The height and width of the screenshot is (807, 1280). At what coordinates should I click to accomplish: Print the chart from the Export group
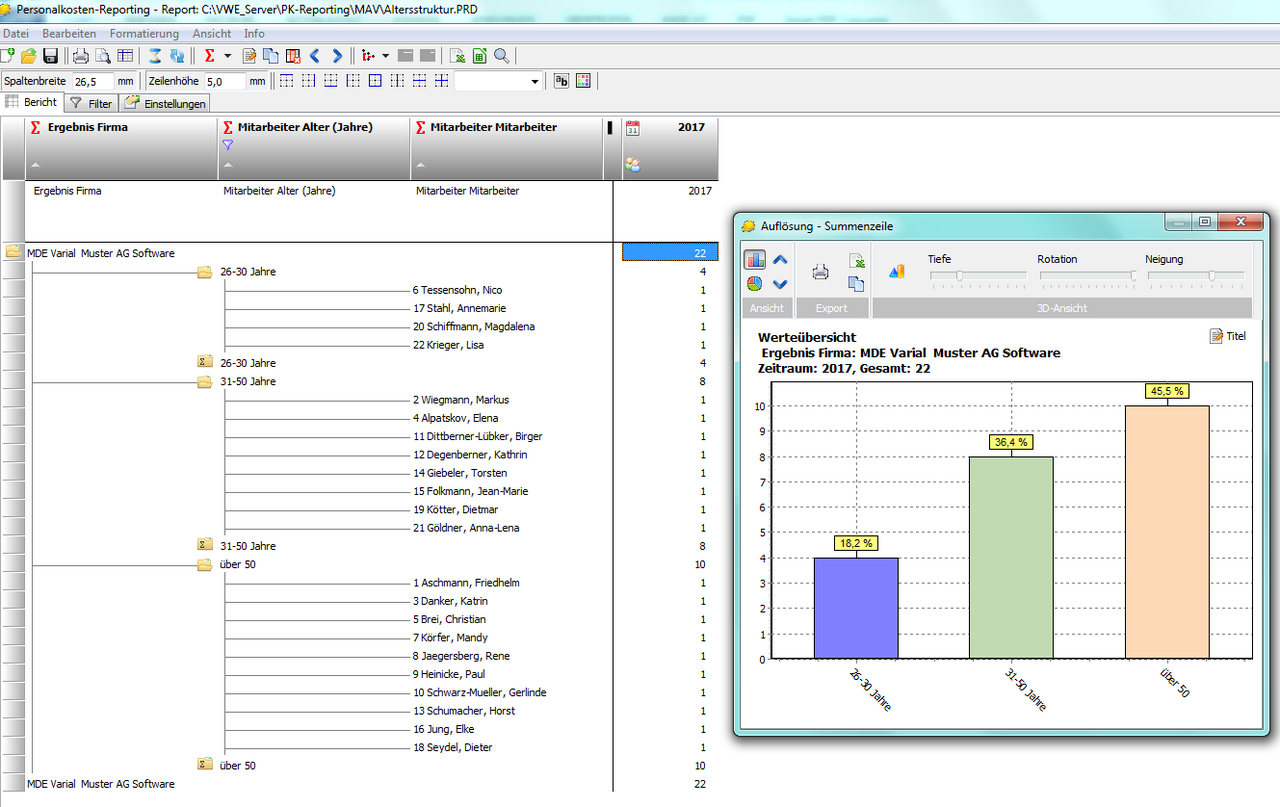820,271
